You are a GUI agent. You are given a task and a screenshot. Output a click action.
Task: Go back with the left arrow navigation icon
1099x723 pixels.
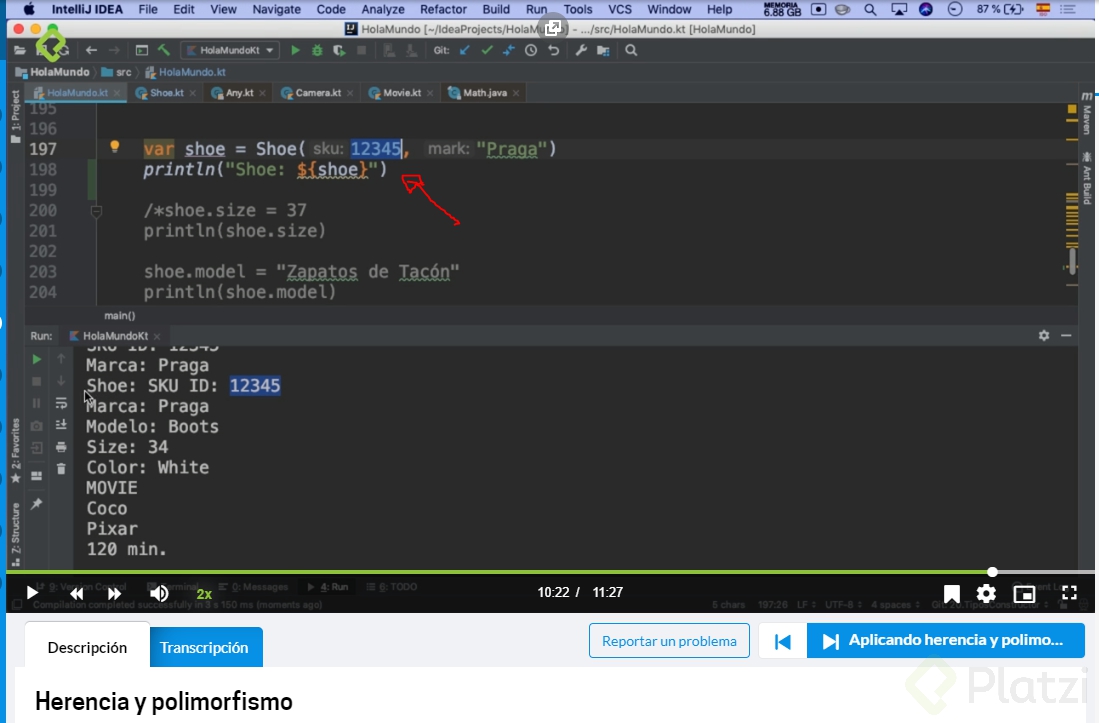[91, 50]
